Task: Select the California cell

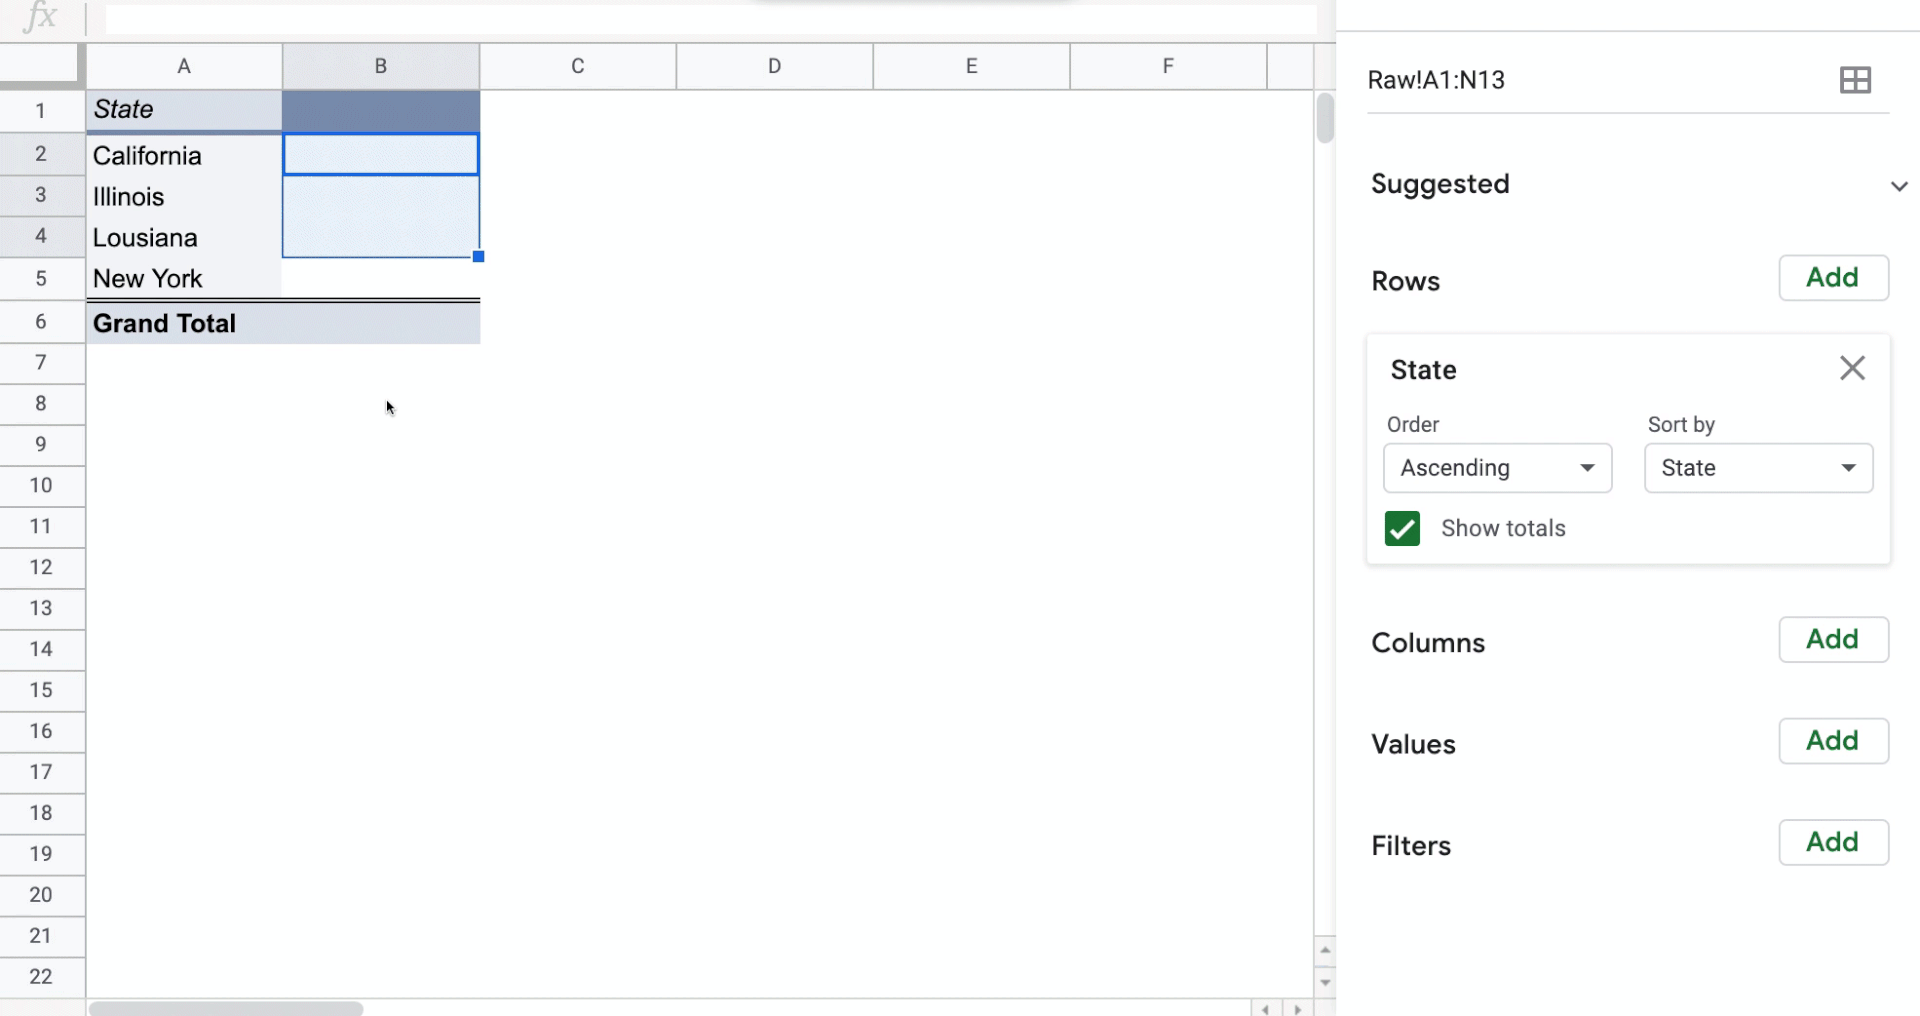Action: 183,155
